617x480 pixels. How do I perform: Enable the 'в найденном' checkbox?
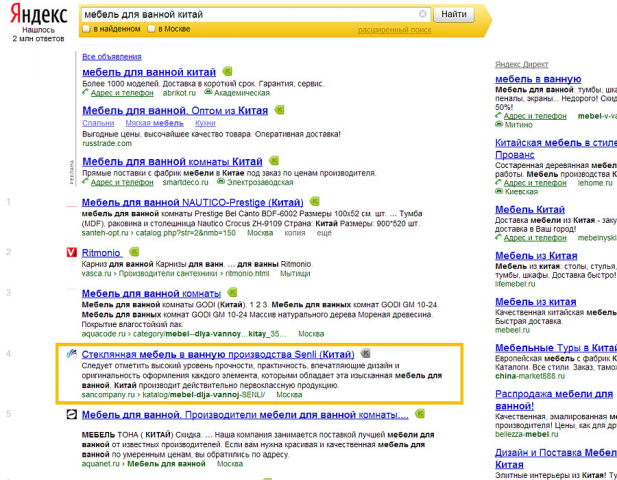[86, 29]
